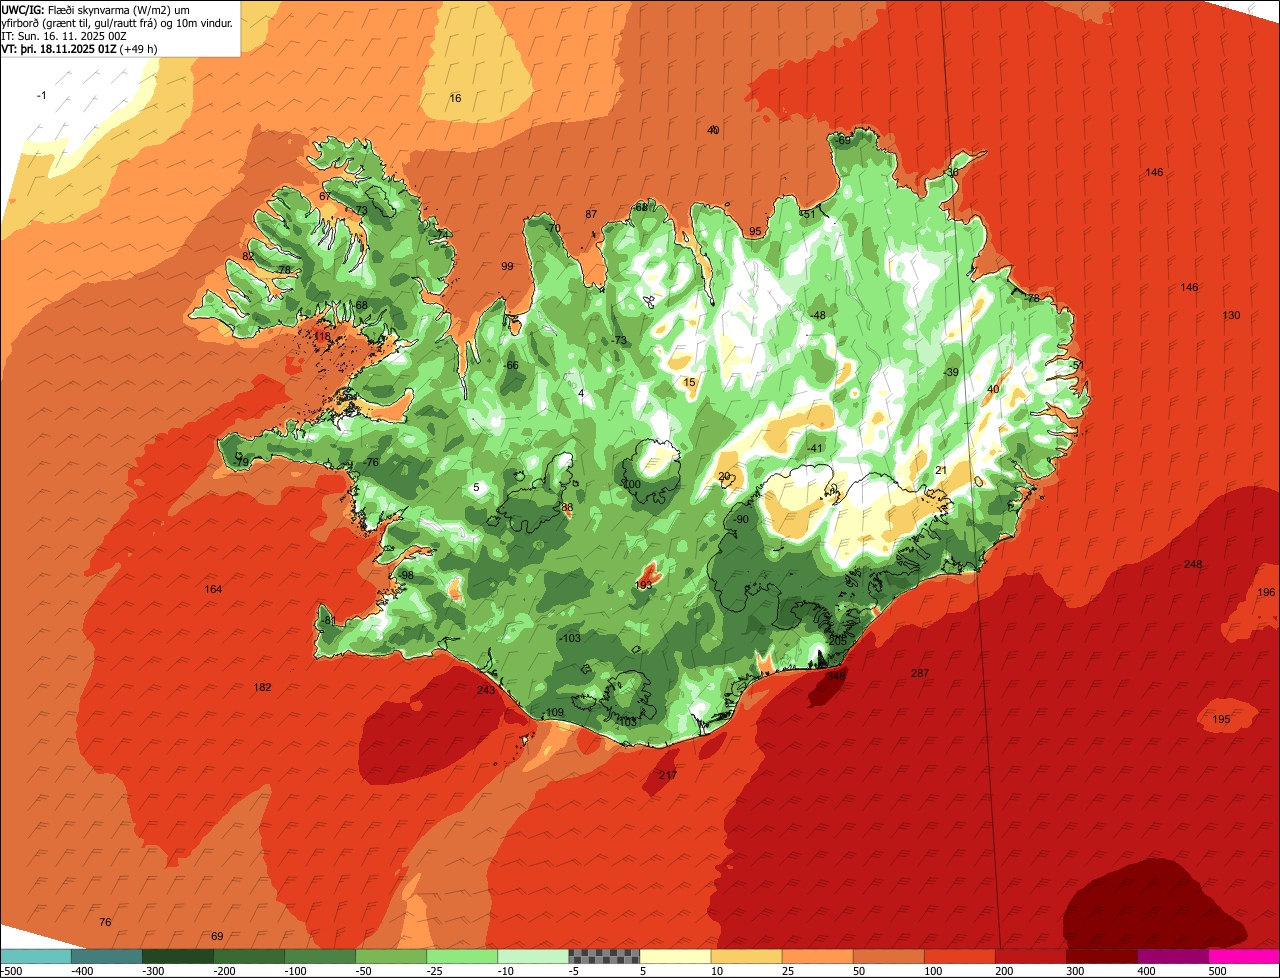Click the '-81' value on the southwest peninsula

(x=329, y=621)
